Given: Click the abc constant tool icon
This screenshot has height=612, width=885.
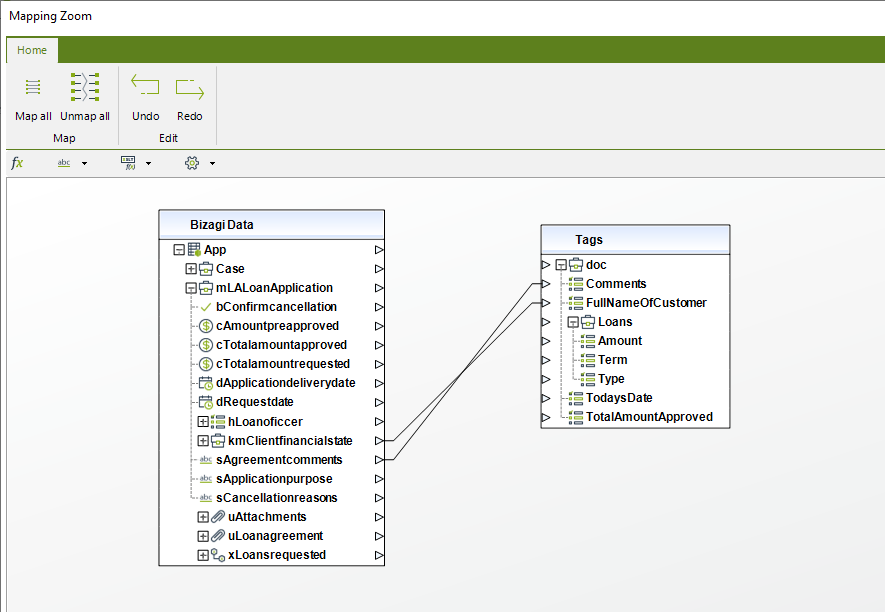Looking at the screenshot, I should pyautogui.click(x=64, y=163).
